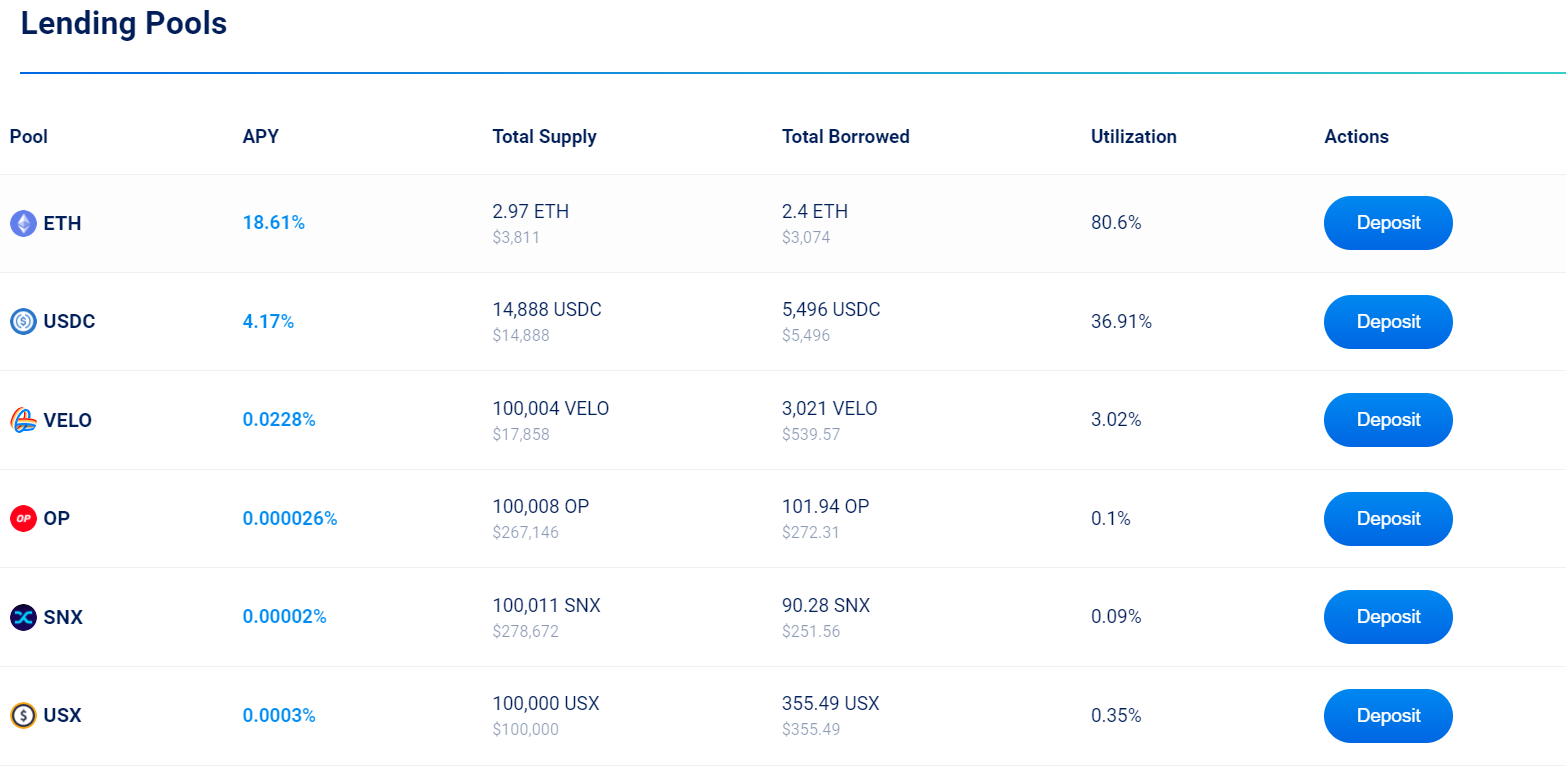The width and height of the screenshot is (1566, 766).
Task: Click the 4.17% APY value for USDC
Action: pos(268,321)
